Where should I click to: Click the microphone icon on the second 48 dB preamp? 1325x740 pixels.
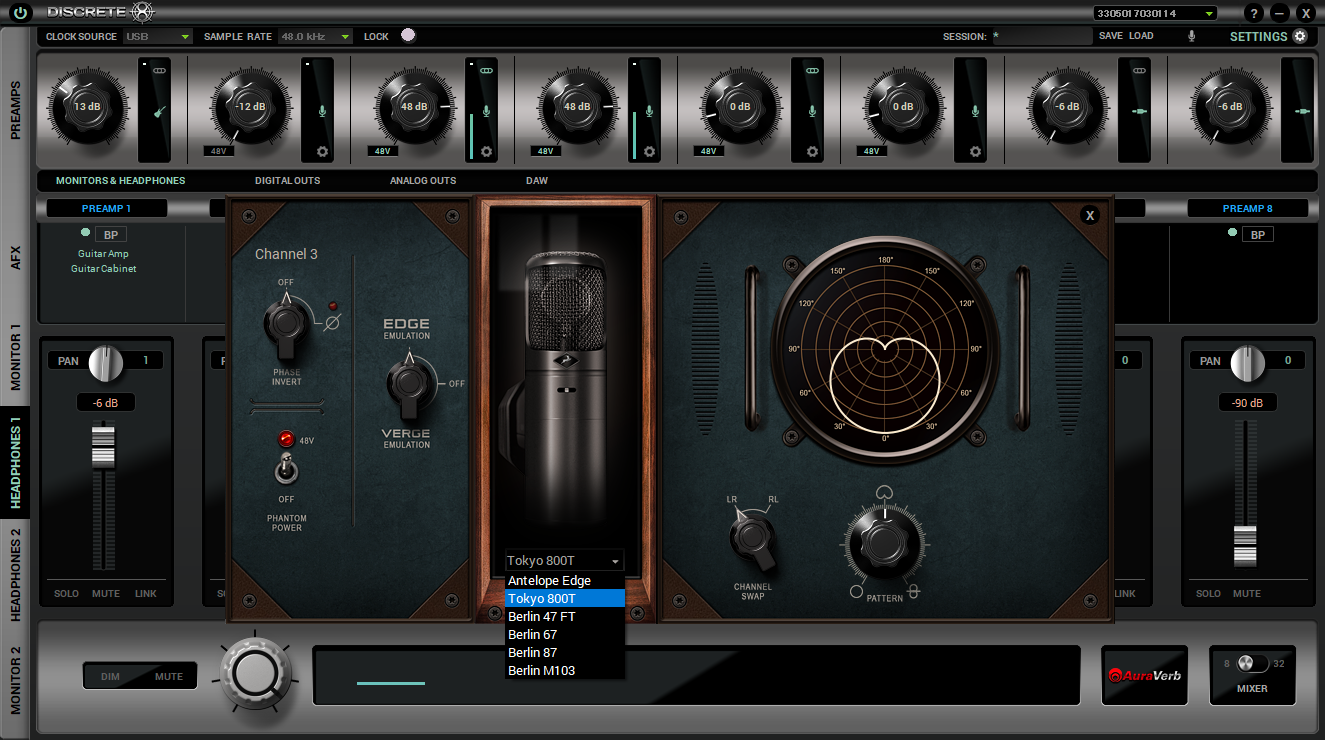tap(649, 111)
